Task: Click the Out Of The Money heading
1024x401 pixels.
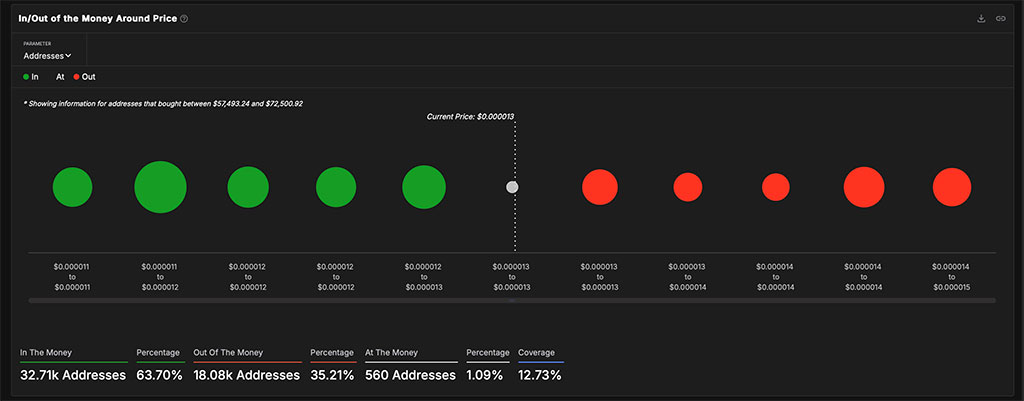Action: point(228,353)
